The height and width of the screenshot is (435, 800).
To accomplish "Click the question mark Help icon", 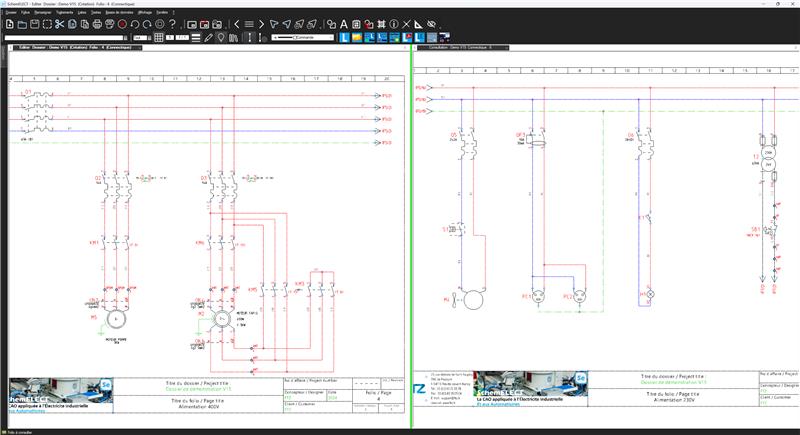I will (173, 23).
